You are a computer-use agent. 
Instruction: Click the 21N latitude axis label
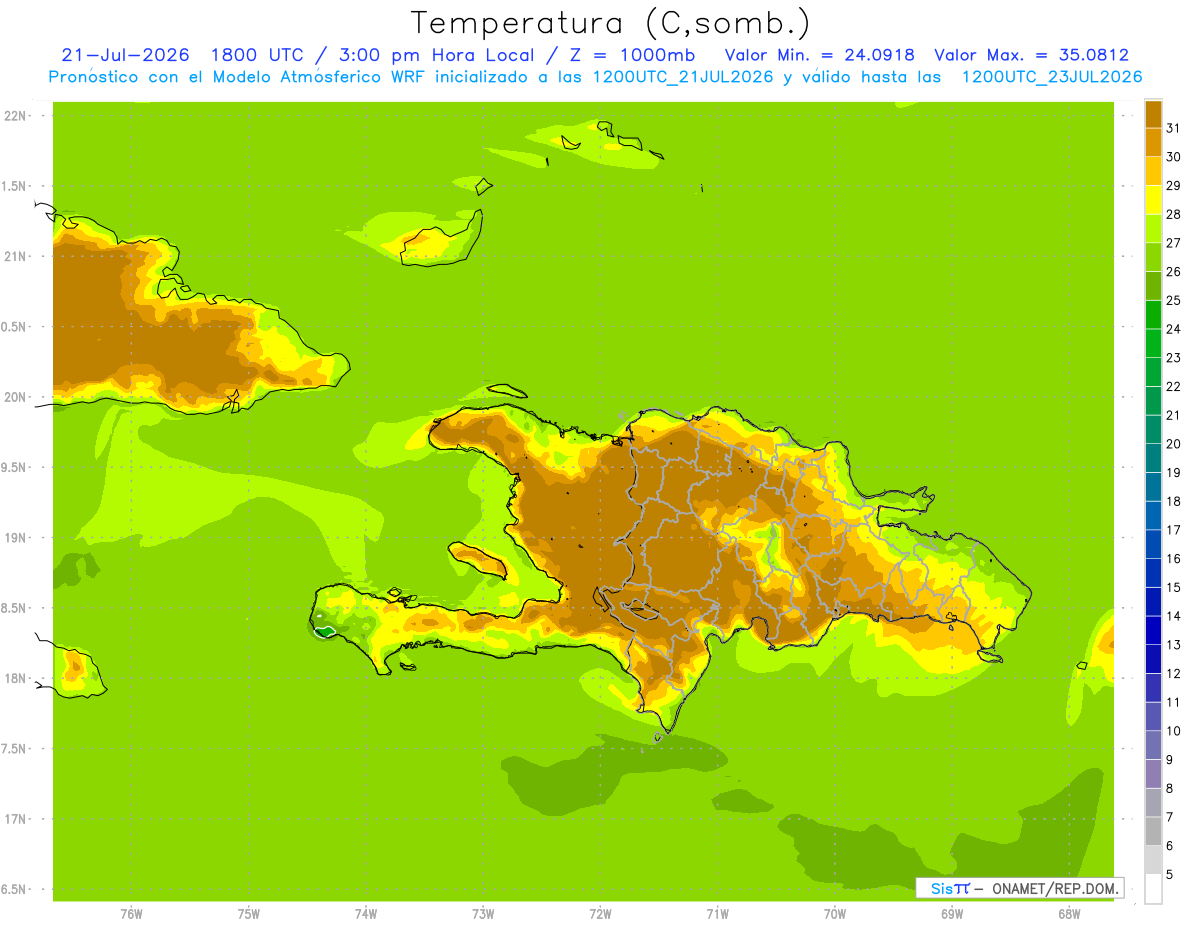(15, 256)
